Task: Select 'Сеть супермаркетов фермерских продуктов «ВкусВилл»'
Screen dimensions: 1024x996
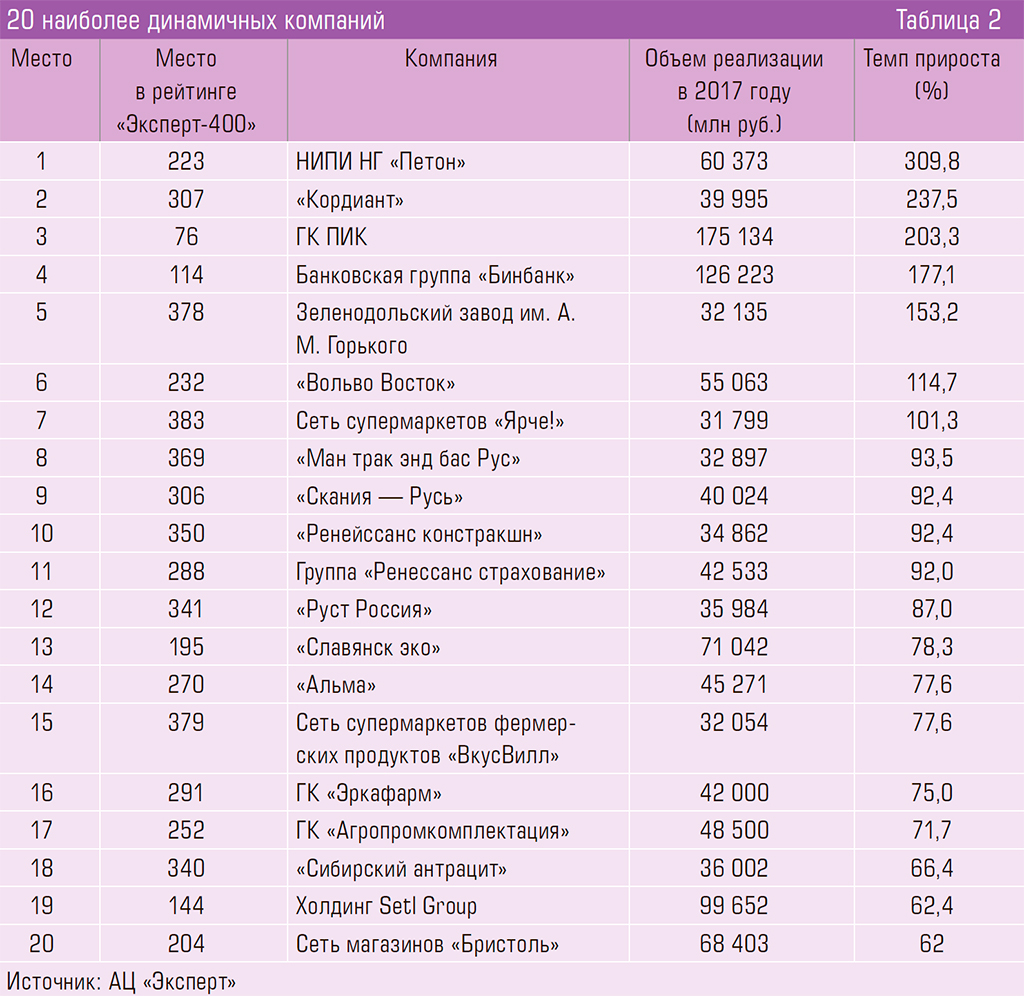Action: [436, 739]
